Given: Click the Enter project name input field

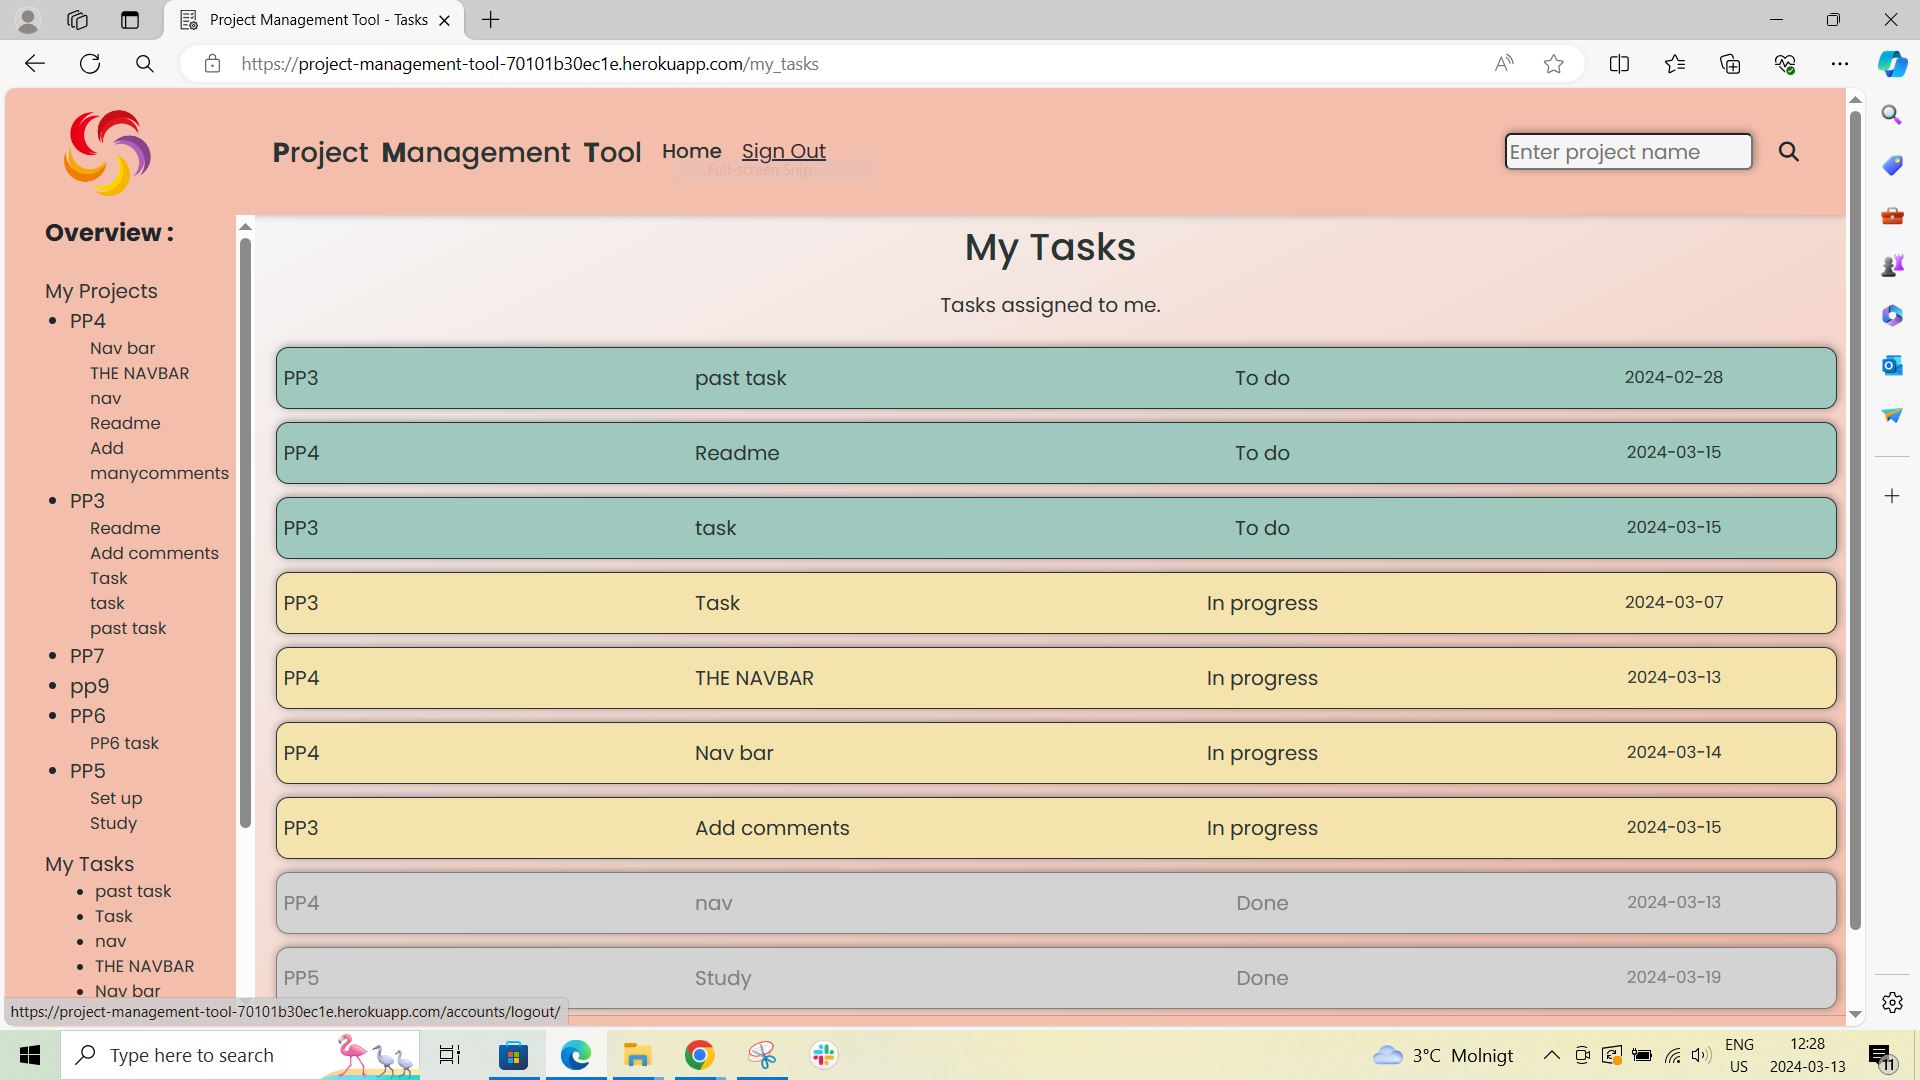Looking at the screenshot, I should (x=1627, y=151).
